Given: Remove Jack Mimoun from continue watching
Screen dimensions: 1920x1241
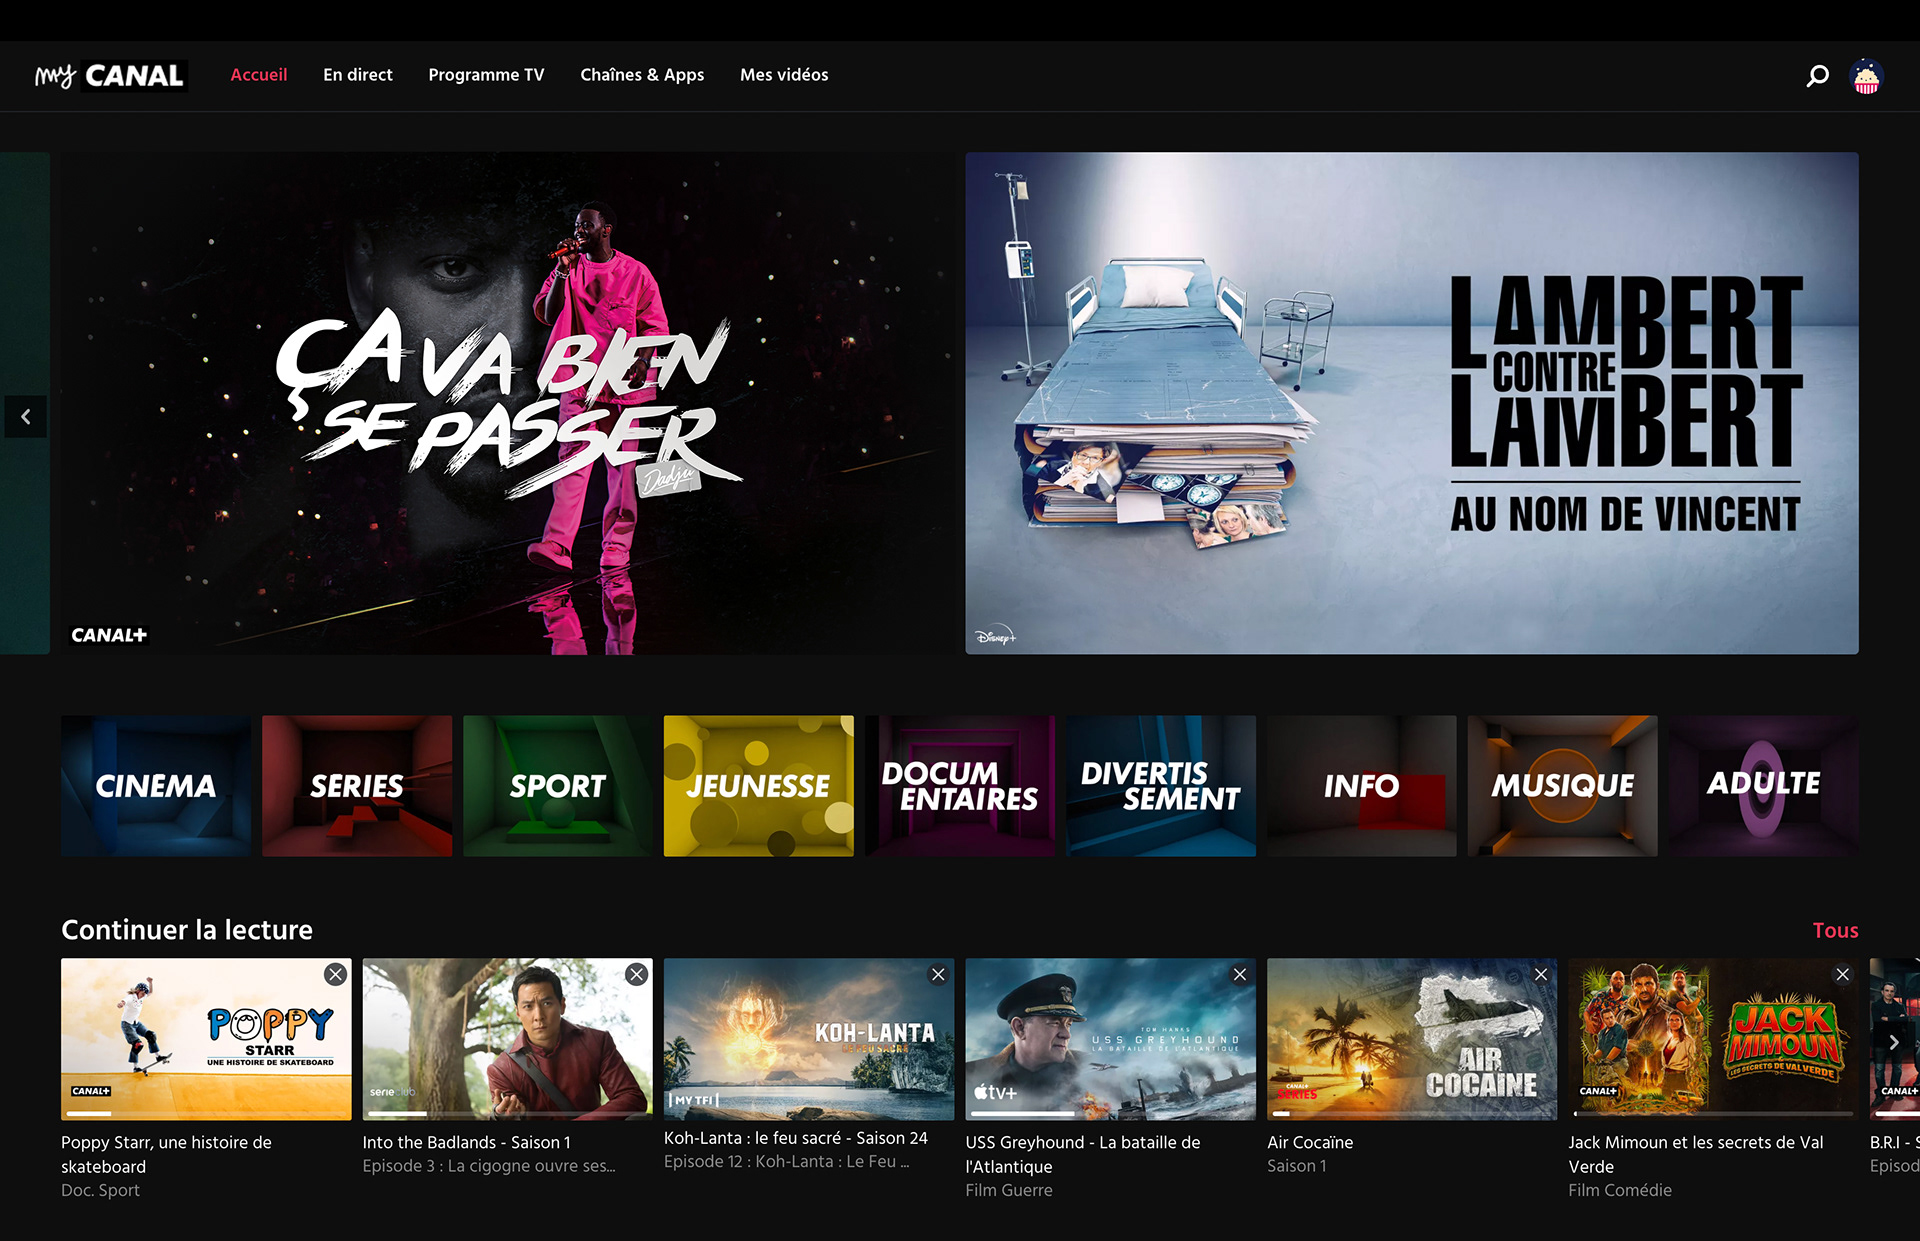Looking at the screenshot, I should tap(1842, 974).
